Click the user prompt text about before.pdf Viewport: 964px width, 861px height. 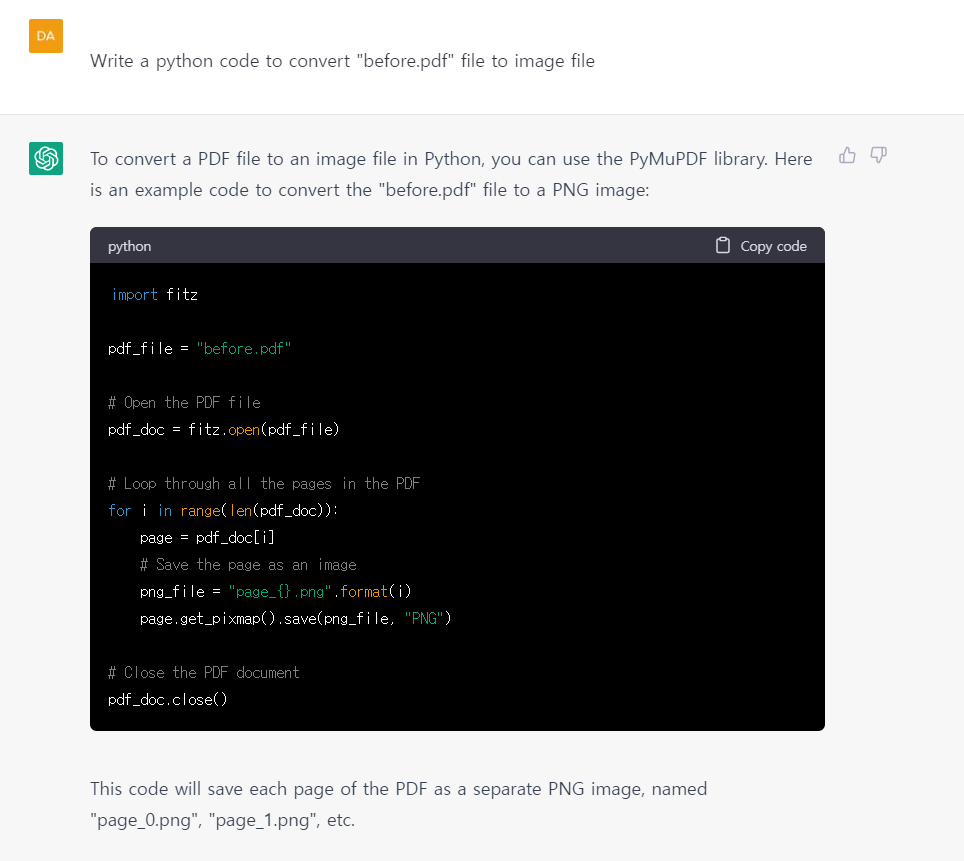pos(342,61)
